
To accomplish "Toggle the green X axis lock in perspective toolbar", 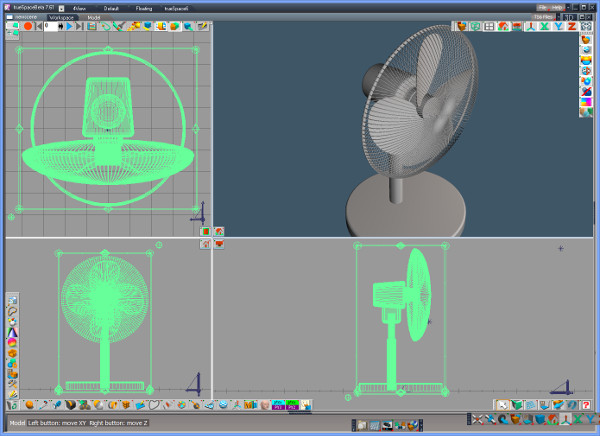I will (x=545, y=26).
